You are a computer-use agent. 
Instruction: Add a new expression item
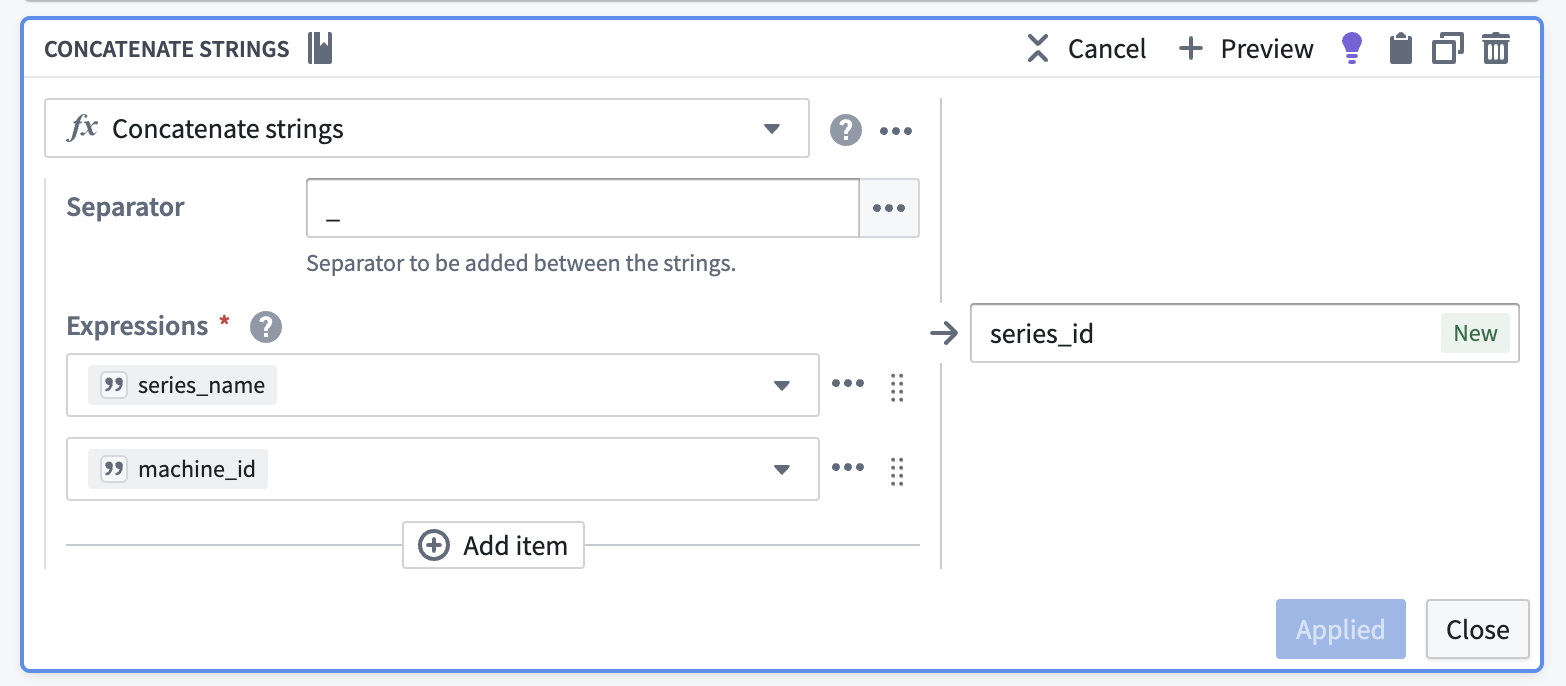tap(493, 545)
